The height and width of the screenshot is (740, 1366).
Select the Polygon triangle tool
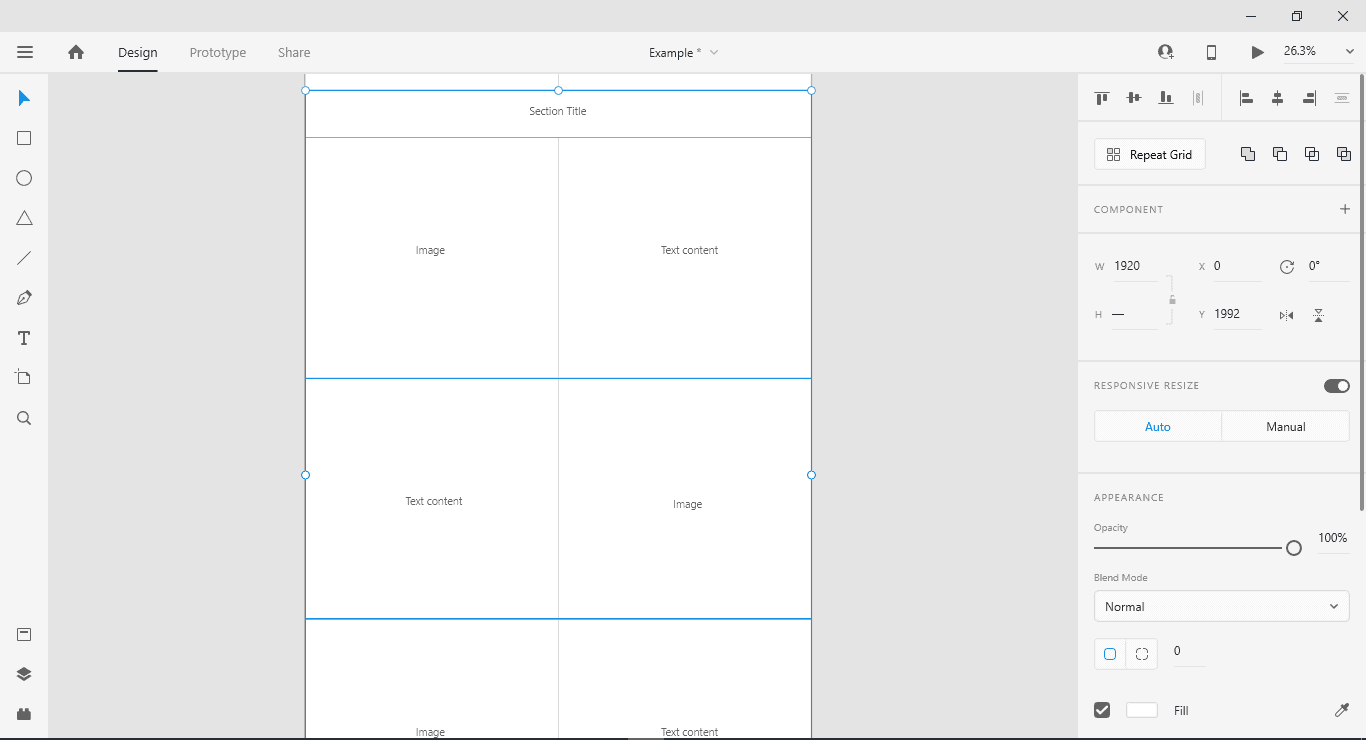[24, 218]
